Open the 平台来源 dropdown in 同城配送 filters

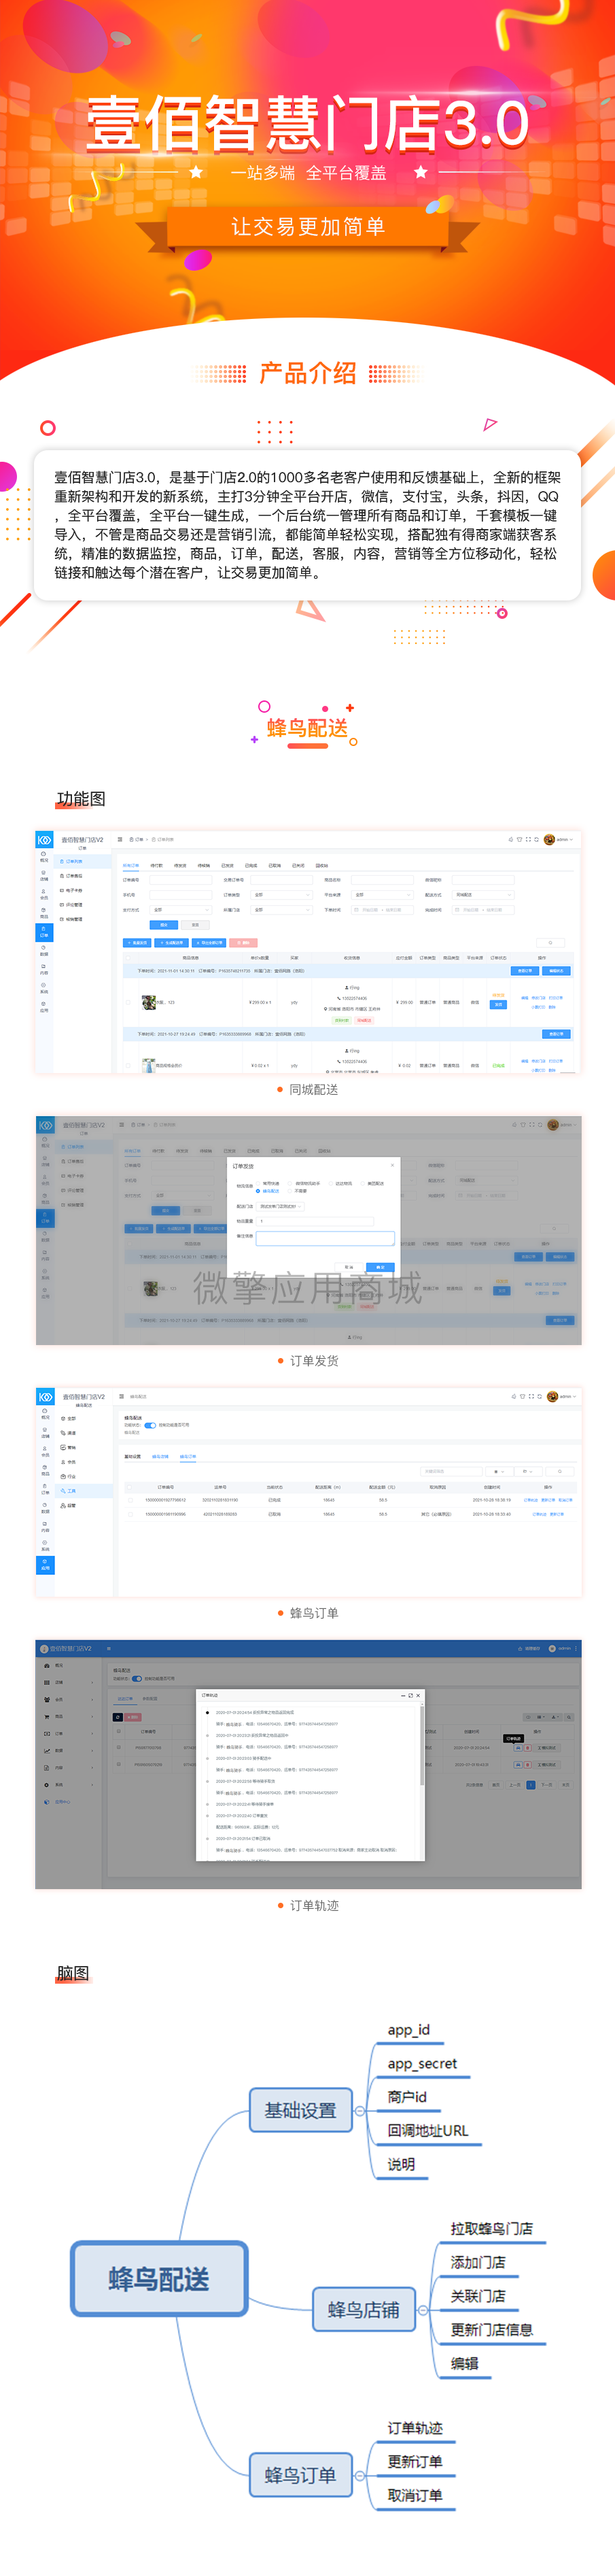[x=383, y=895]
